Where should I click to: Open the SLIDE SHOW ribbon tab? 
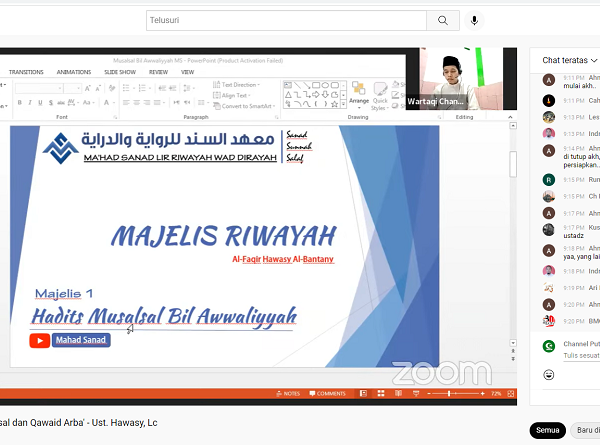pyautogui.click(x=120, y=72)
